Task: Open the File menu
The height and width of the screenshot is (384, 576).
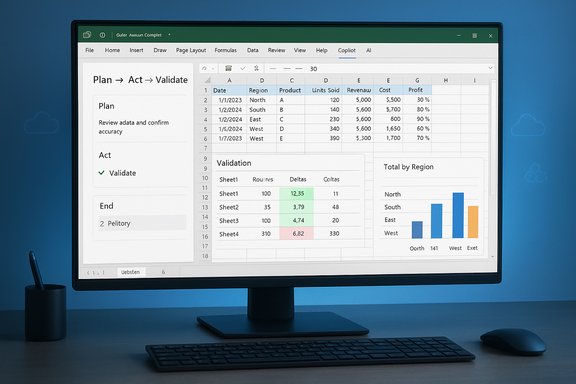Action: point(90,50)
